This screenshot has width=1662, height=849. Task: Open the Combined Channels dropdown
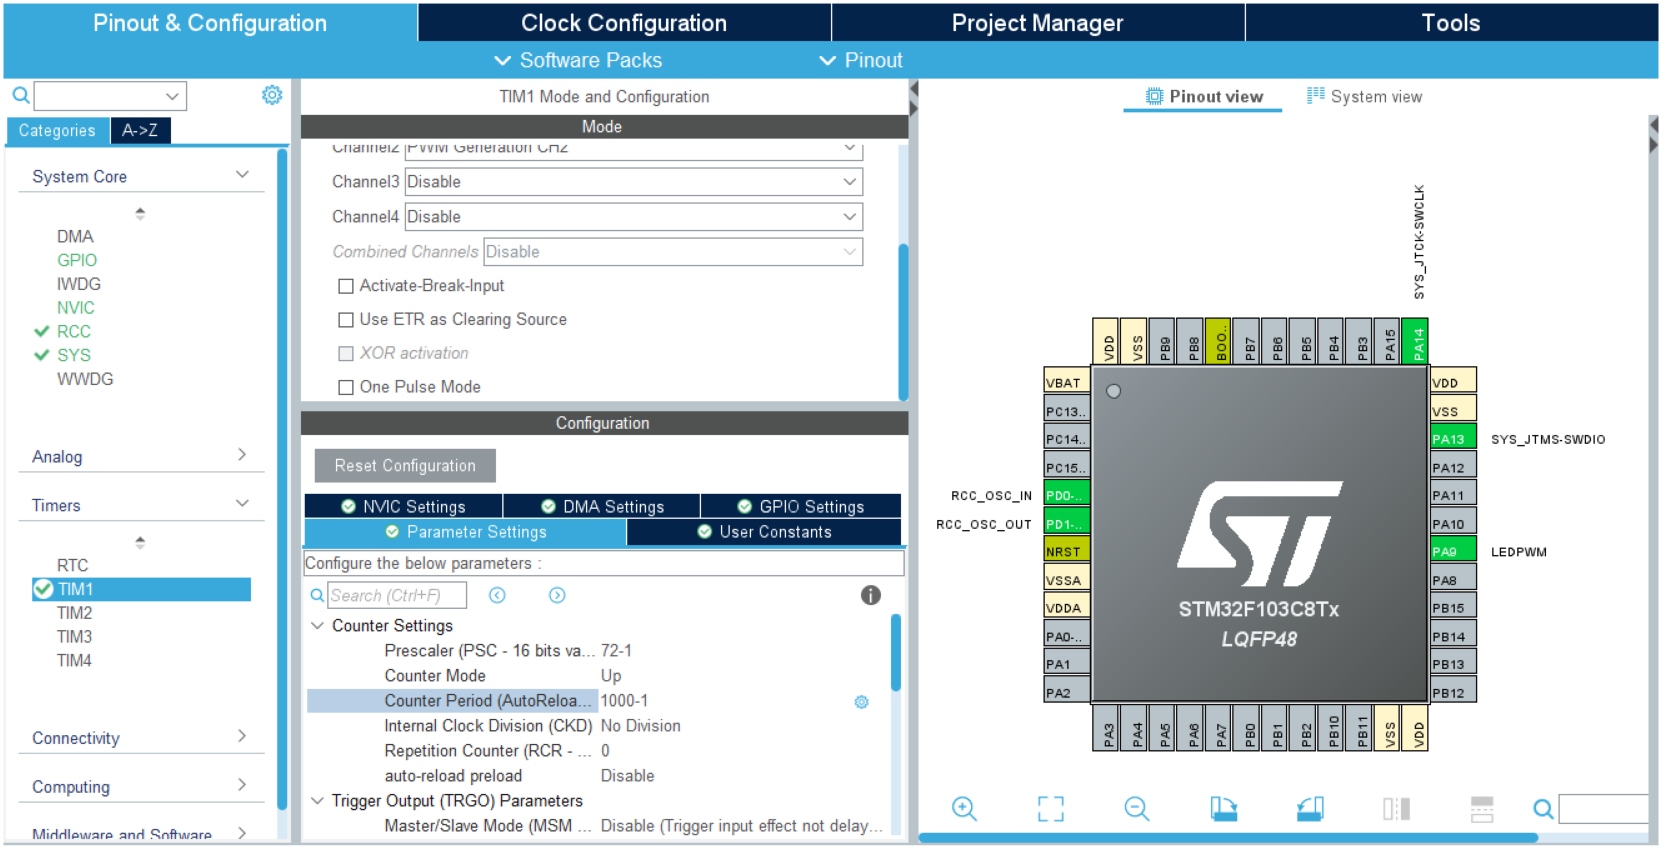coord(673,252)
